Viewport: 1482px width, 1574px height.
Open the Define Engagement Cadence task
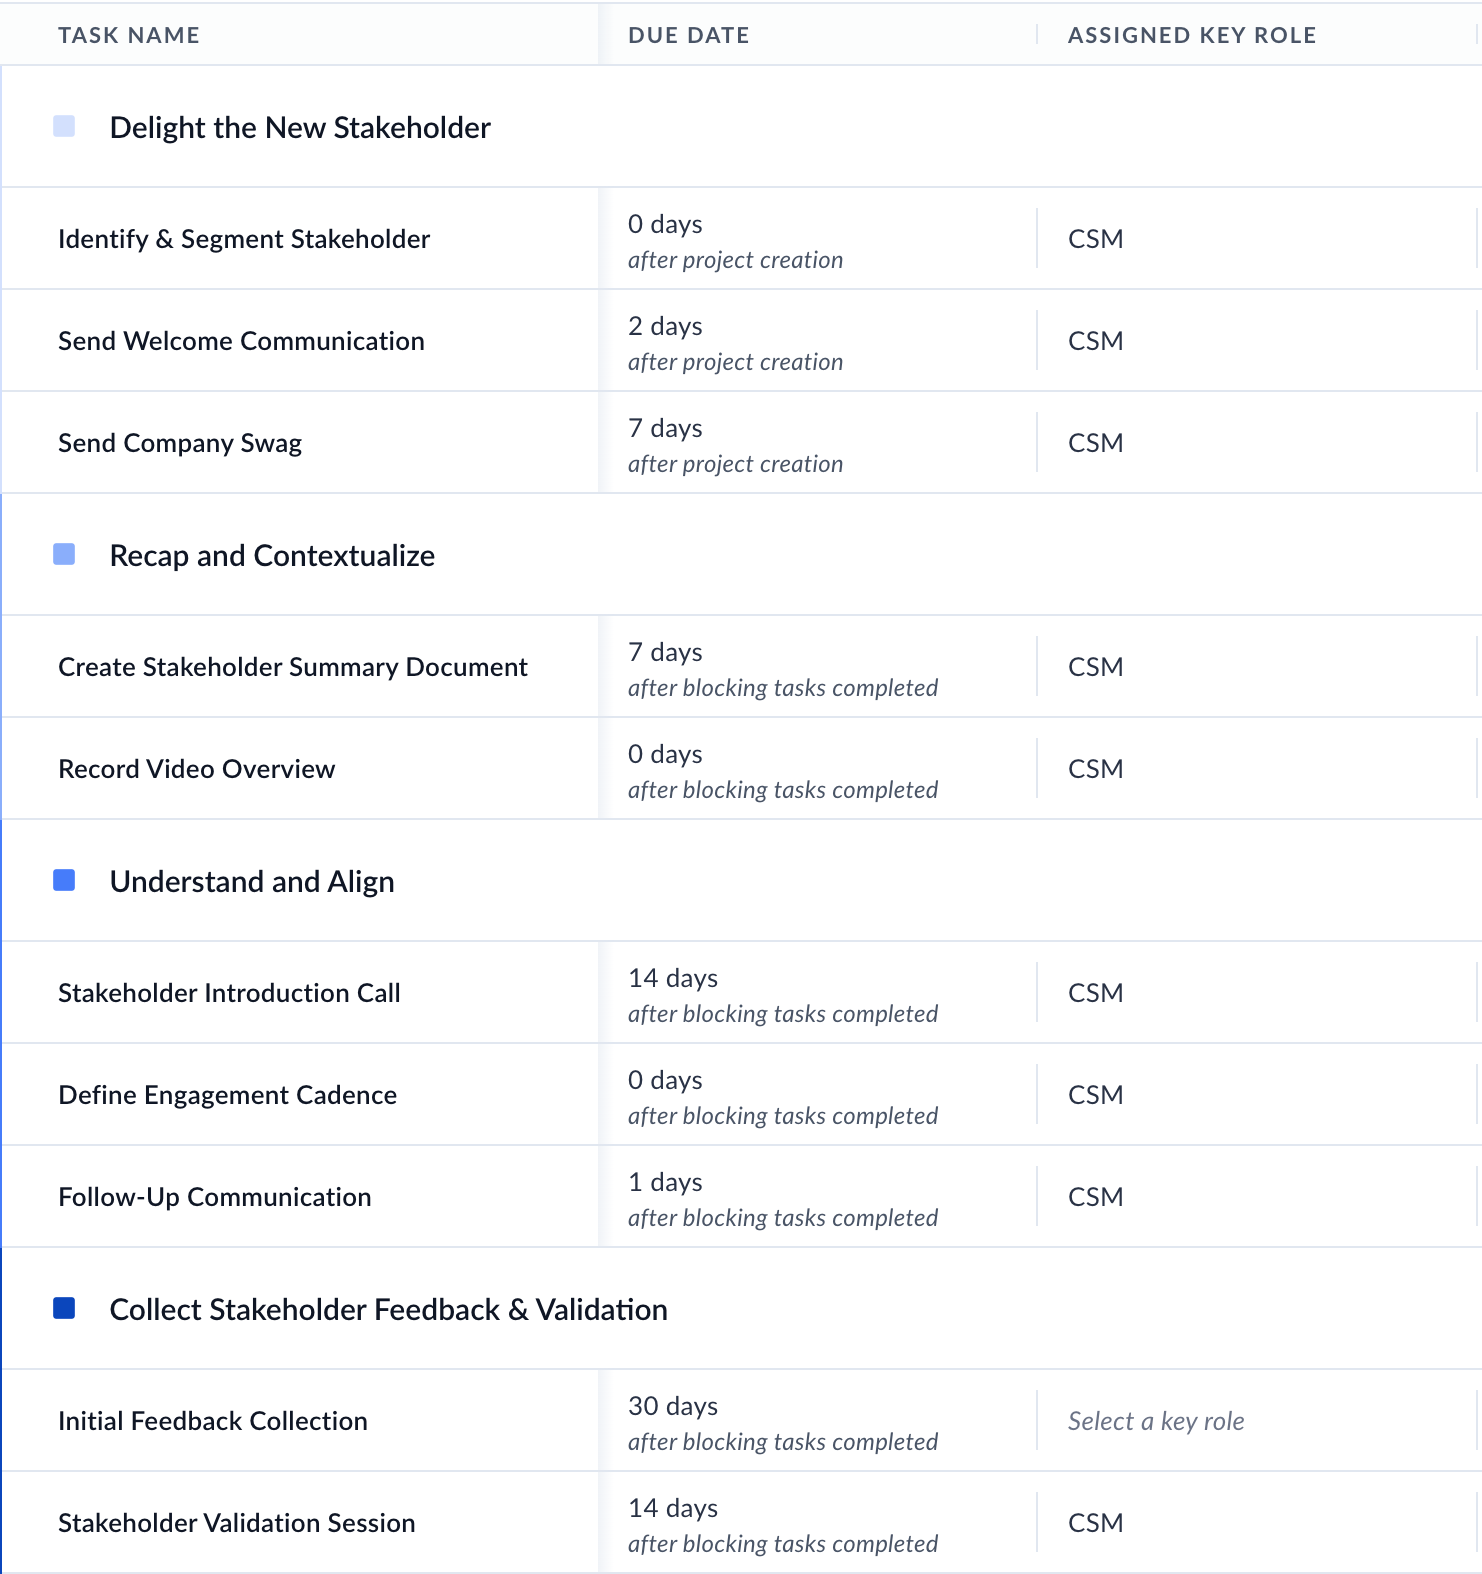point(227,1095)
